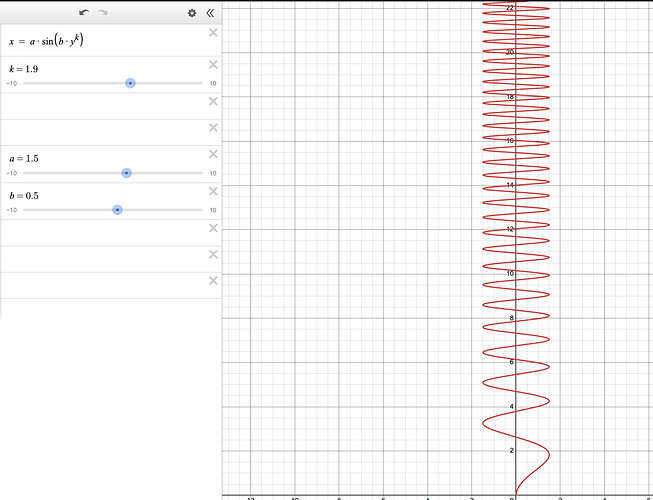This screenshot has width=653, height=500.
Task: Edit the b slider lower limit -10
Action: (x=12, y=210)
